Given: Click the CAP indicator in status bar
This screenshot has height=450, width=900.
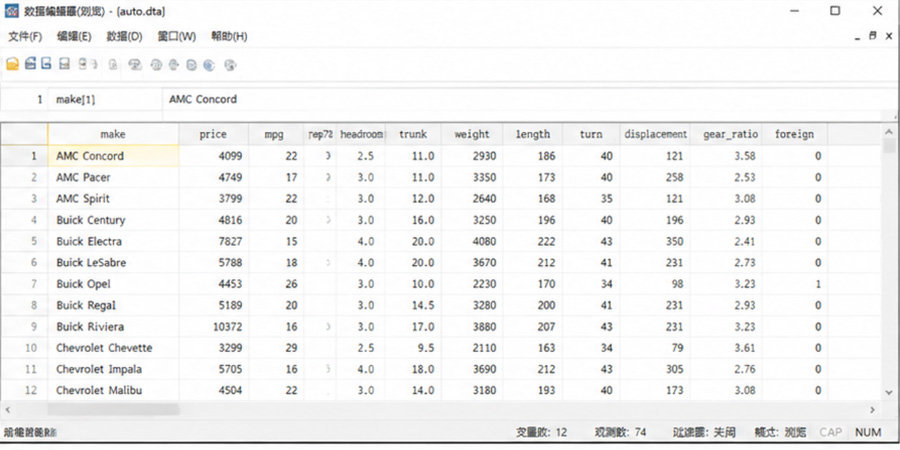Looking at the screenshot, I should pos(831,432).
